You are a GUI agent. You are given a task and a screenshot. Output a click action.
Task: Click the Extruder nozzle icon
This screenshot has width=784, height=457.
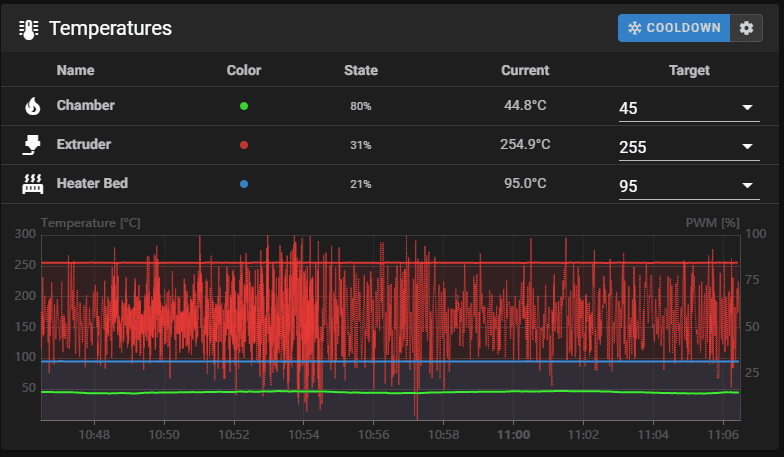[x=32, y=144]
